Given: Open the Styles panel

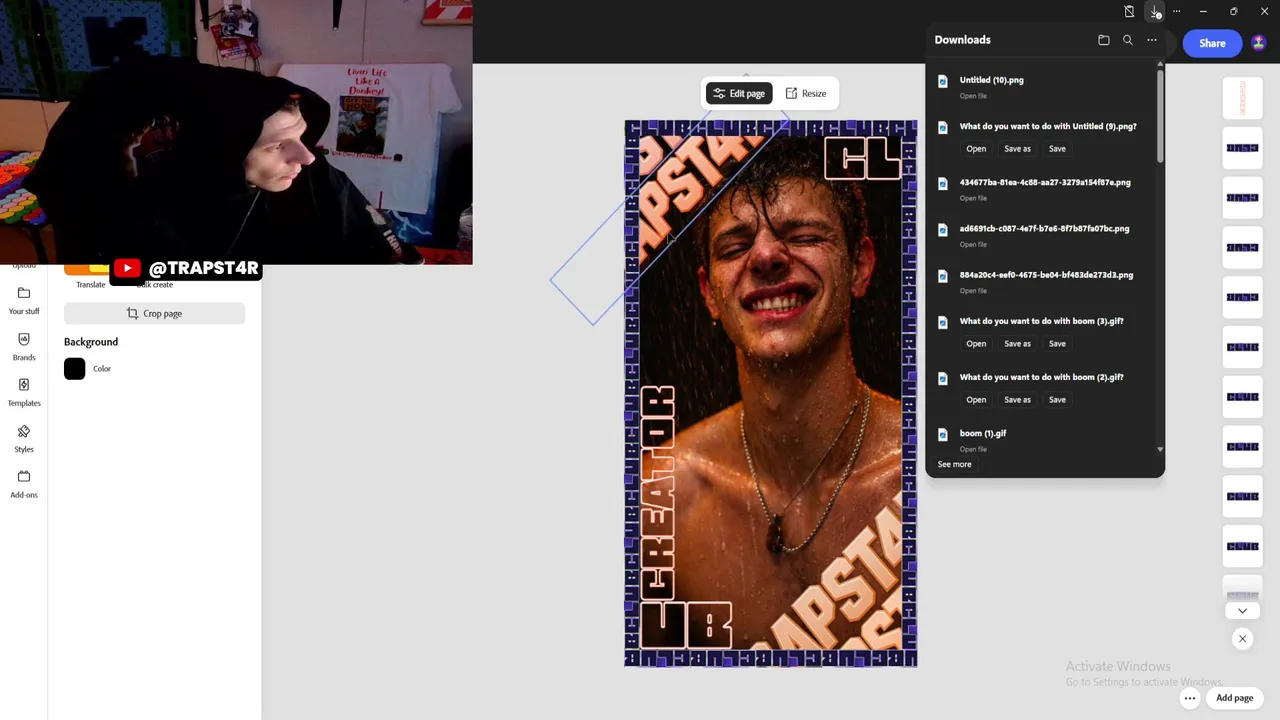Looking at the screenshot, I should click(x=24, y=438).
